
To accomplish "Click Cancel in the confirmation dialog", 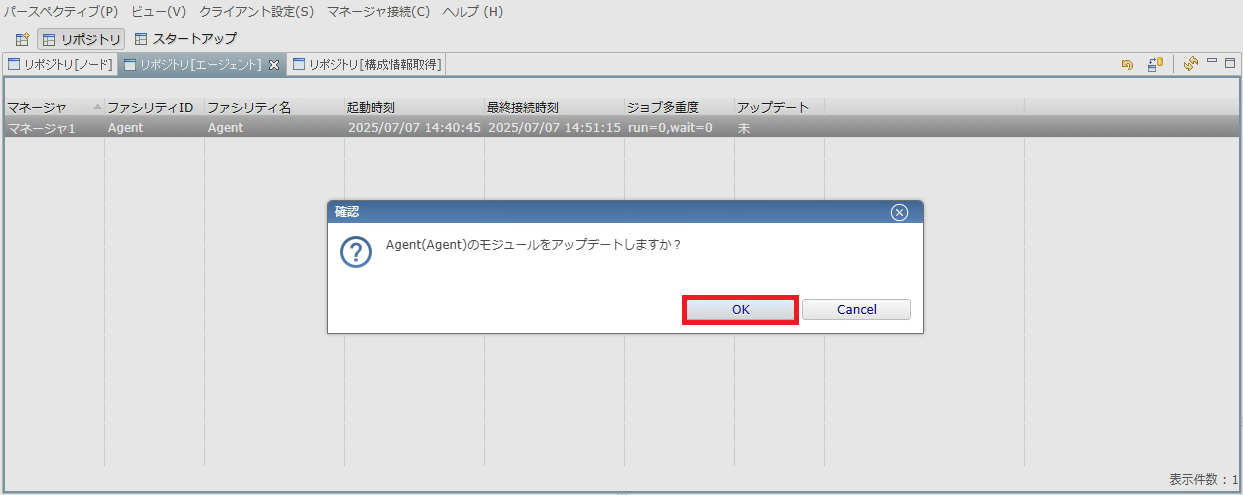I will [x=856, y=310].
